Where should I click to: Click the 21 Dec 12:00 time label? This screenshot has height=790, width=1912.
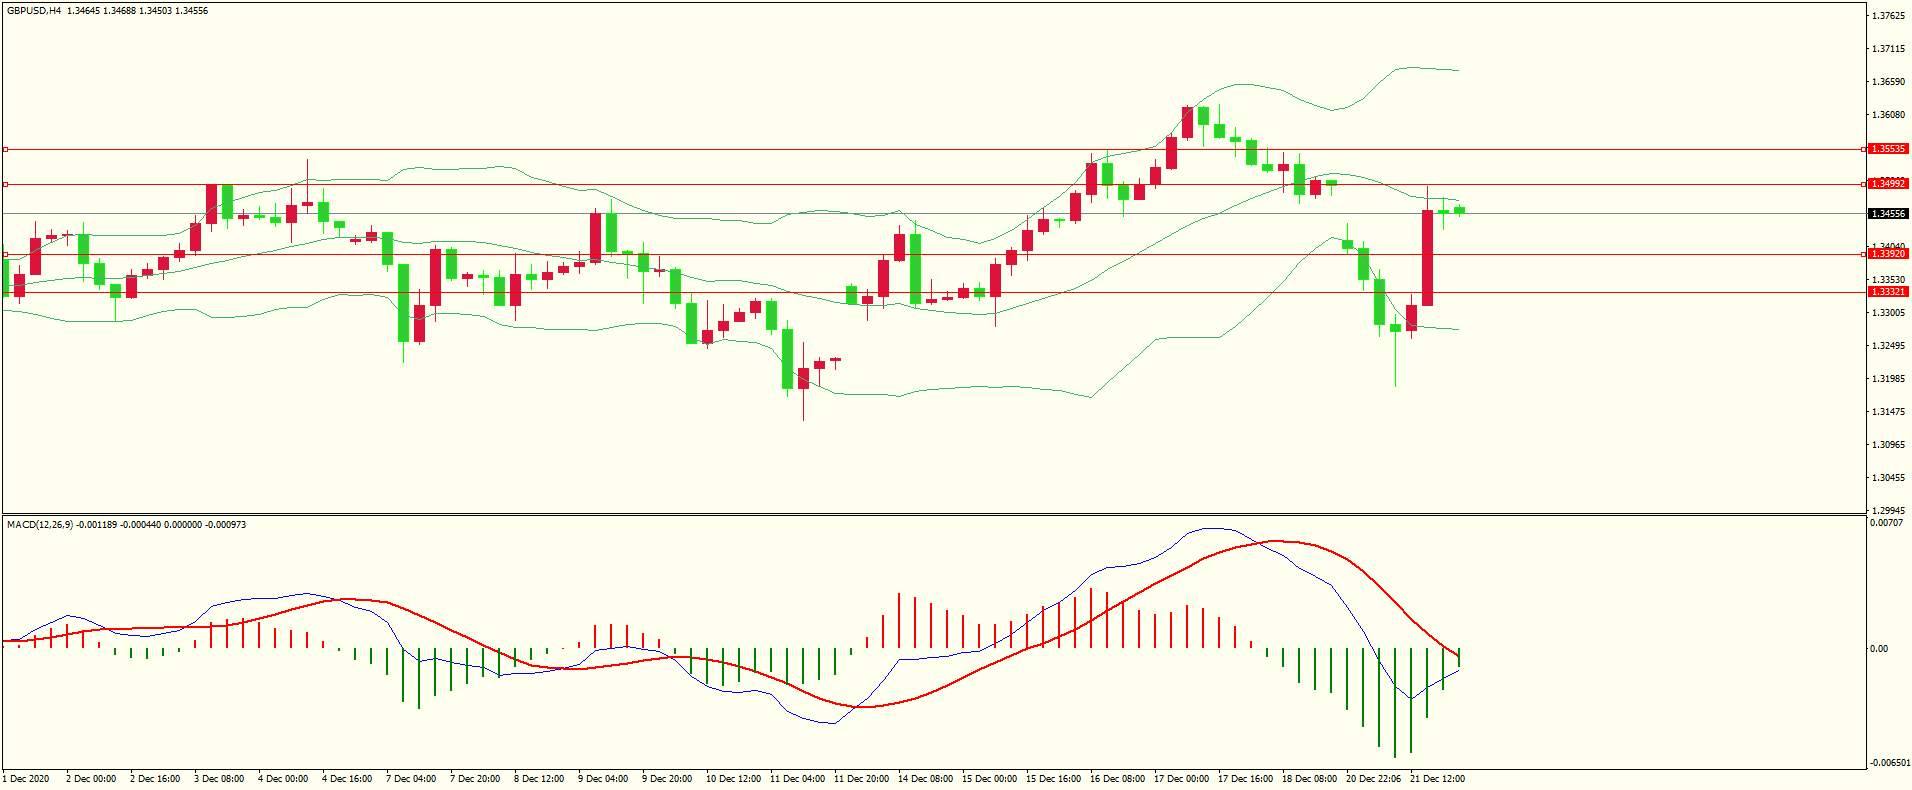pyautogui.click(x=1437, y=779)
